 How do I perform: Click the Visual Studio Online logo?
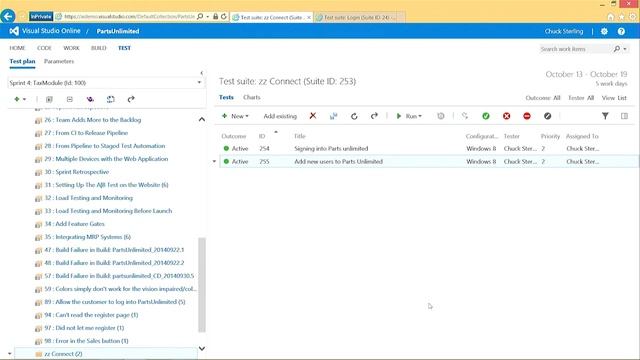point(14,31)
